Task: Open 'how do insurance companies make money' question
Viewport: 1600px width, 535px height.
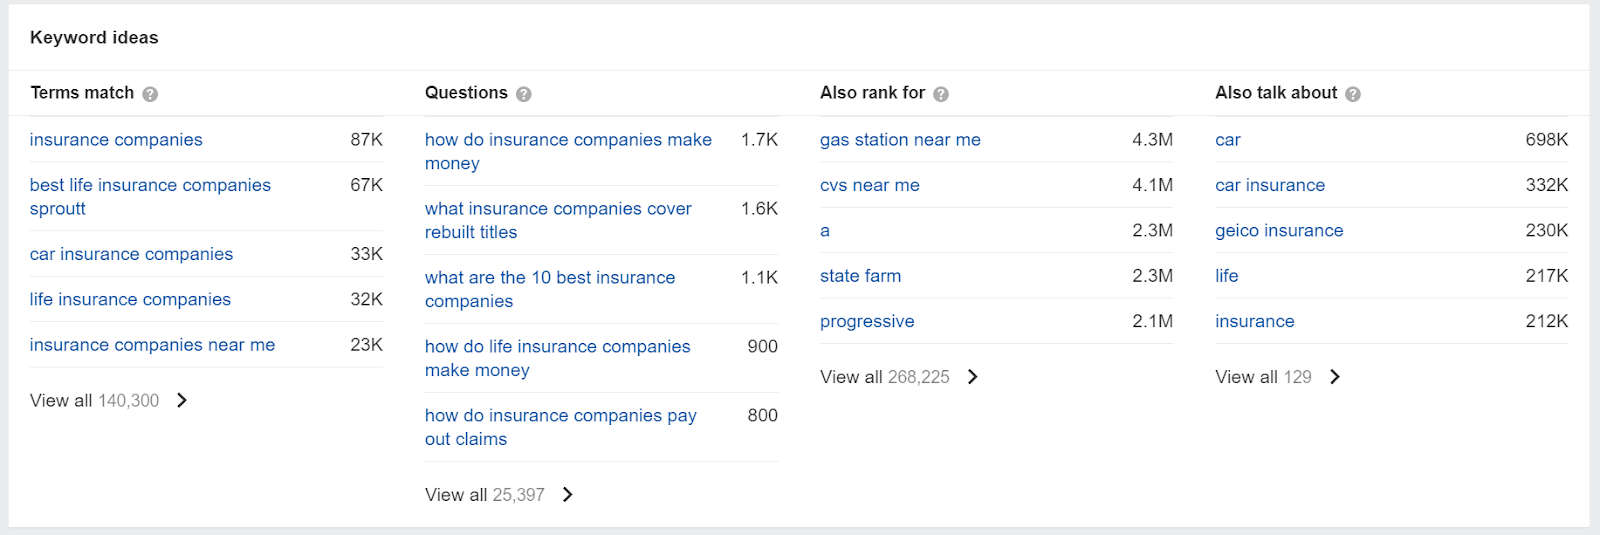Action: (x=568, y=152)
